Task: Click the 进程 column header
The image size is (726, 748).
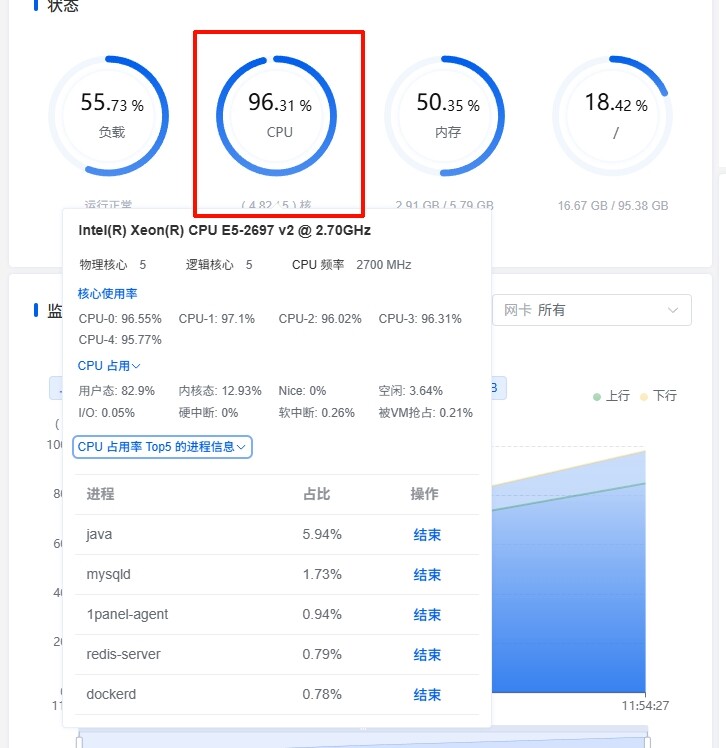Action: tap(100, 494)
